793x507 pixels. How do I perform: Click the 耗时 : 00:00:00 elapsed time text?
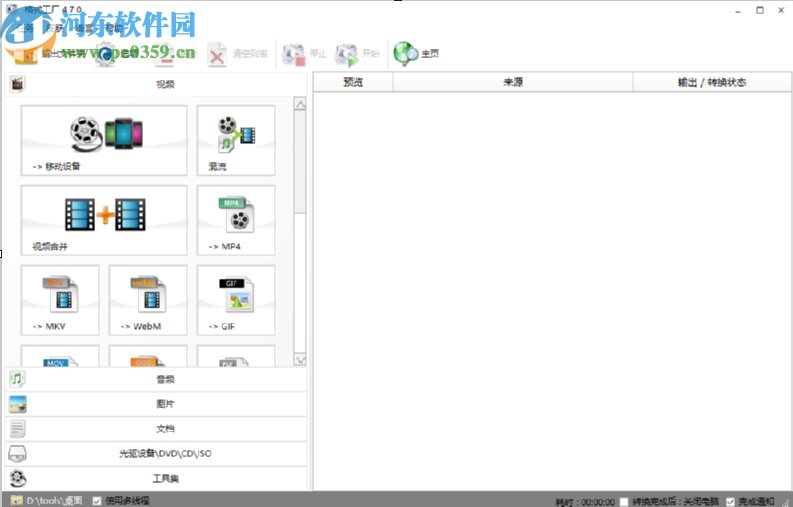click(x=585, y=502)
